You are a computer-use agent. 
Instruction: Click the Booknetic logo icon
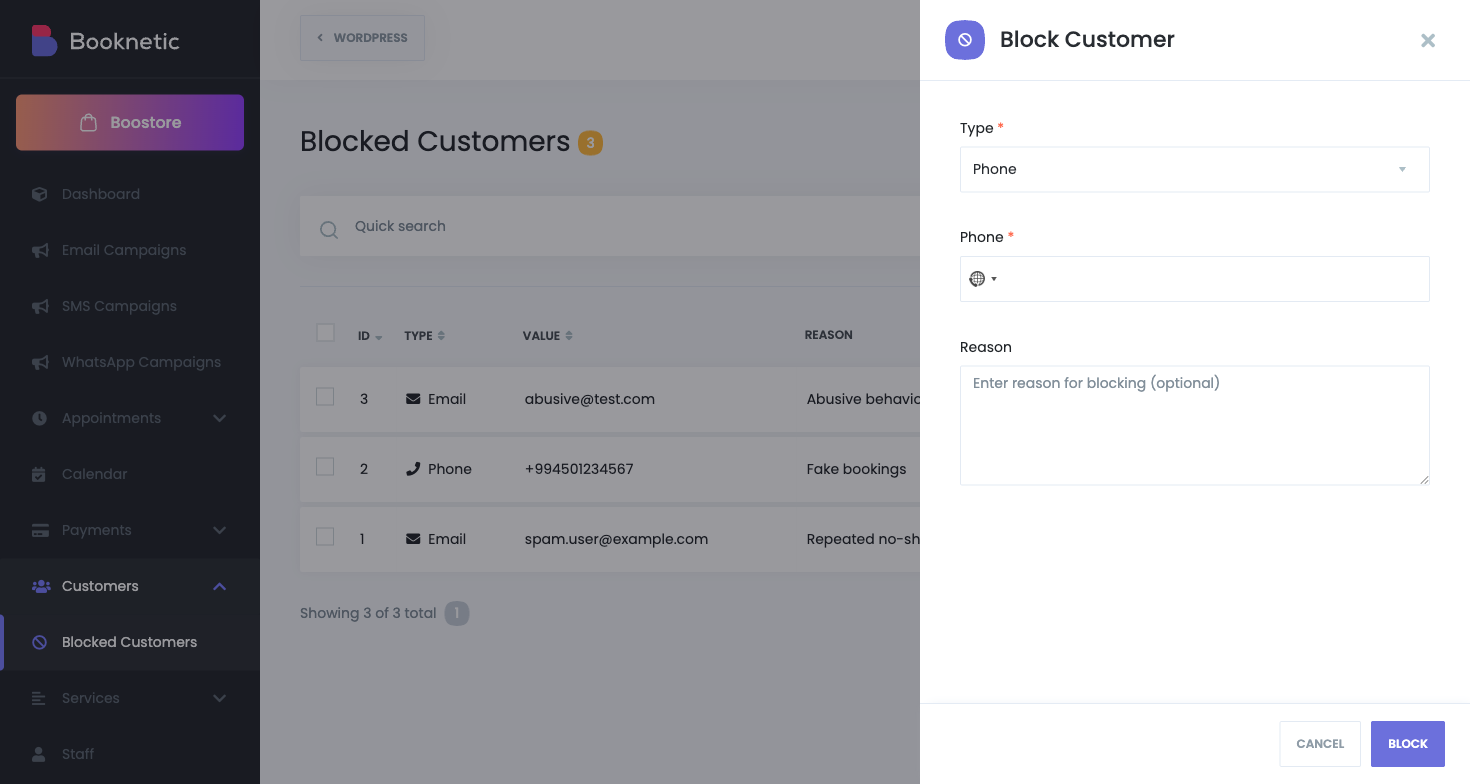[44, 41]
